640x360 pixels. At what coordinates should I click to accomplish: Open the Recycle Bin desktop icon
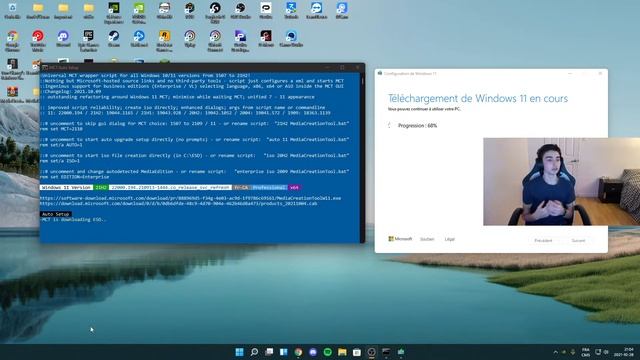pos(12,11)
